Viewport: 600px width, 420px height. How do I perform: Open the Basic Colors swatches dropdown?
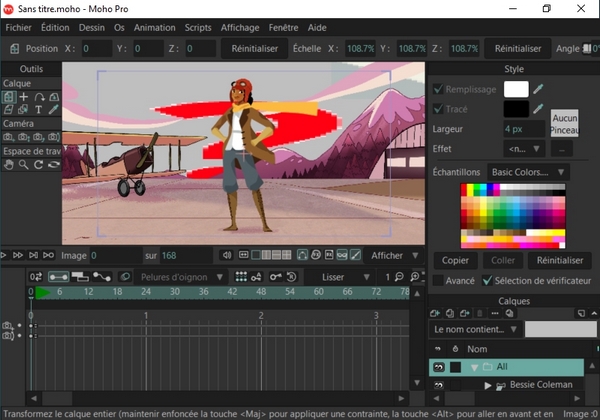(528, 172)
